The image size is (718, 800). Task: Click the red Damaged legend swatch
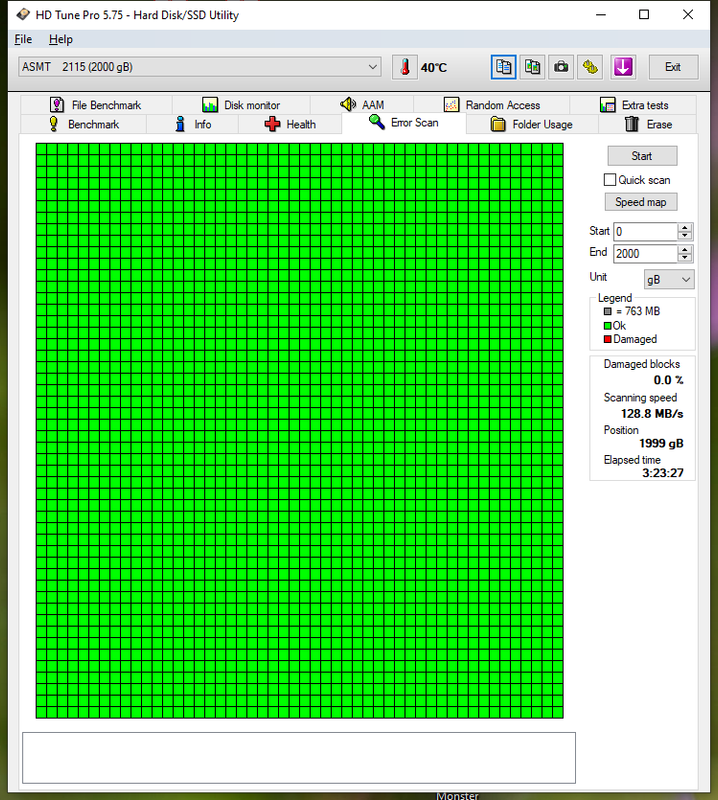(607, 339)
